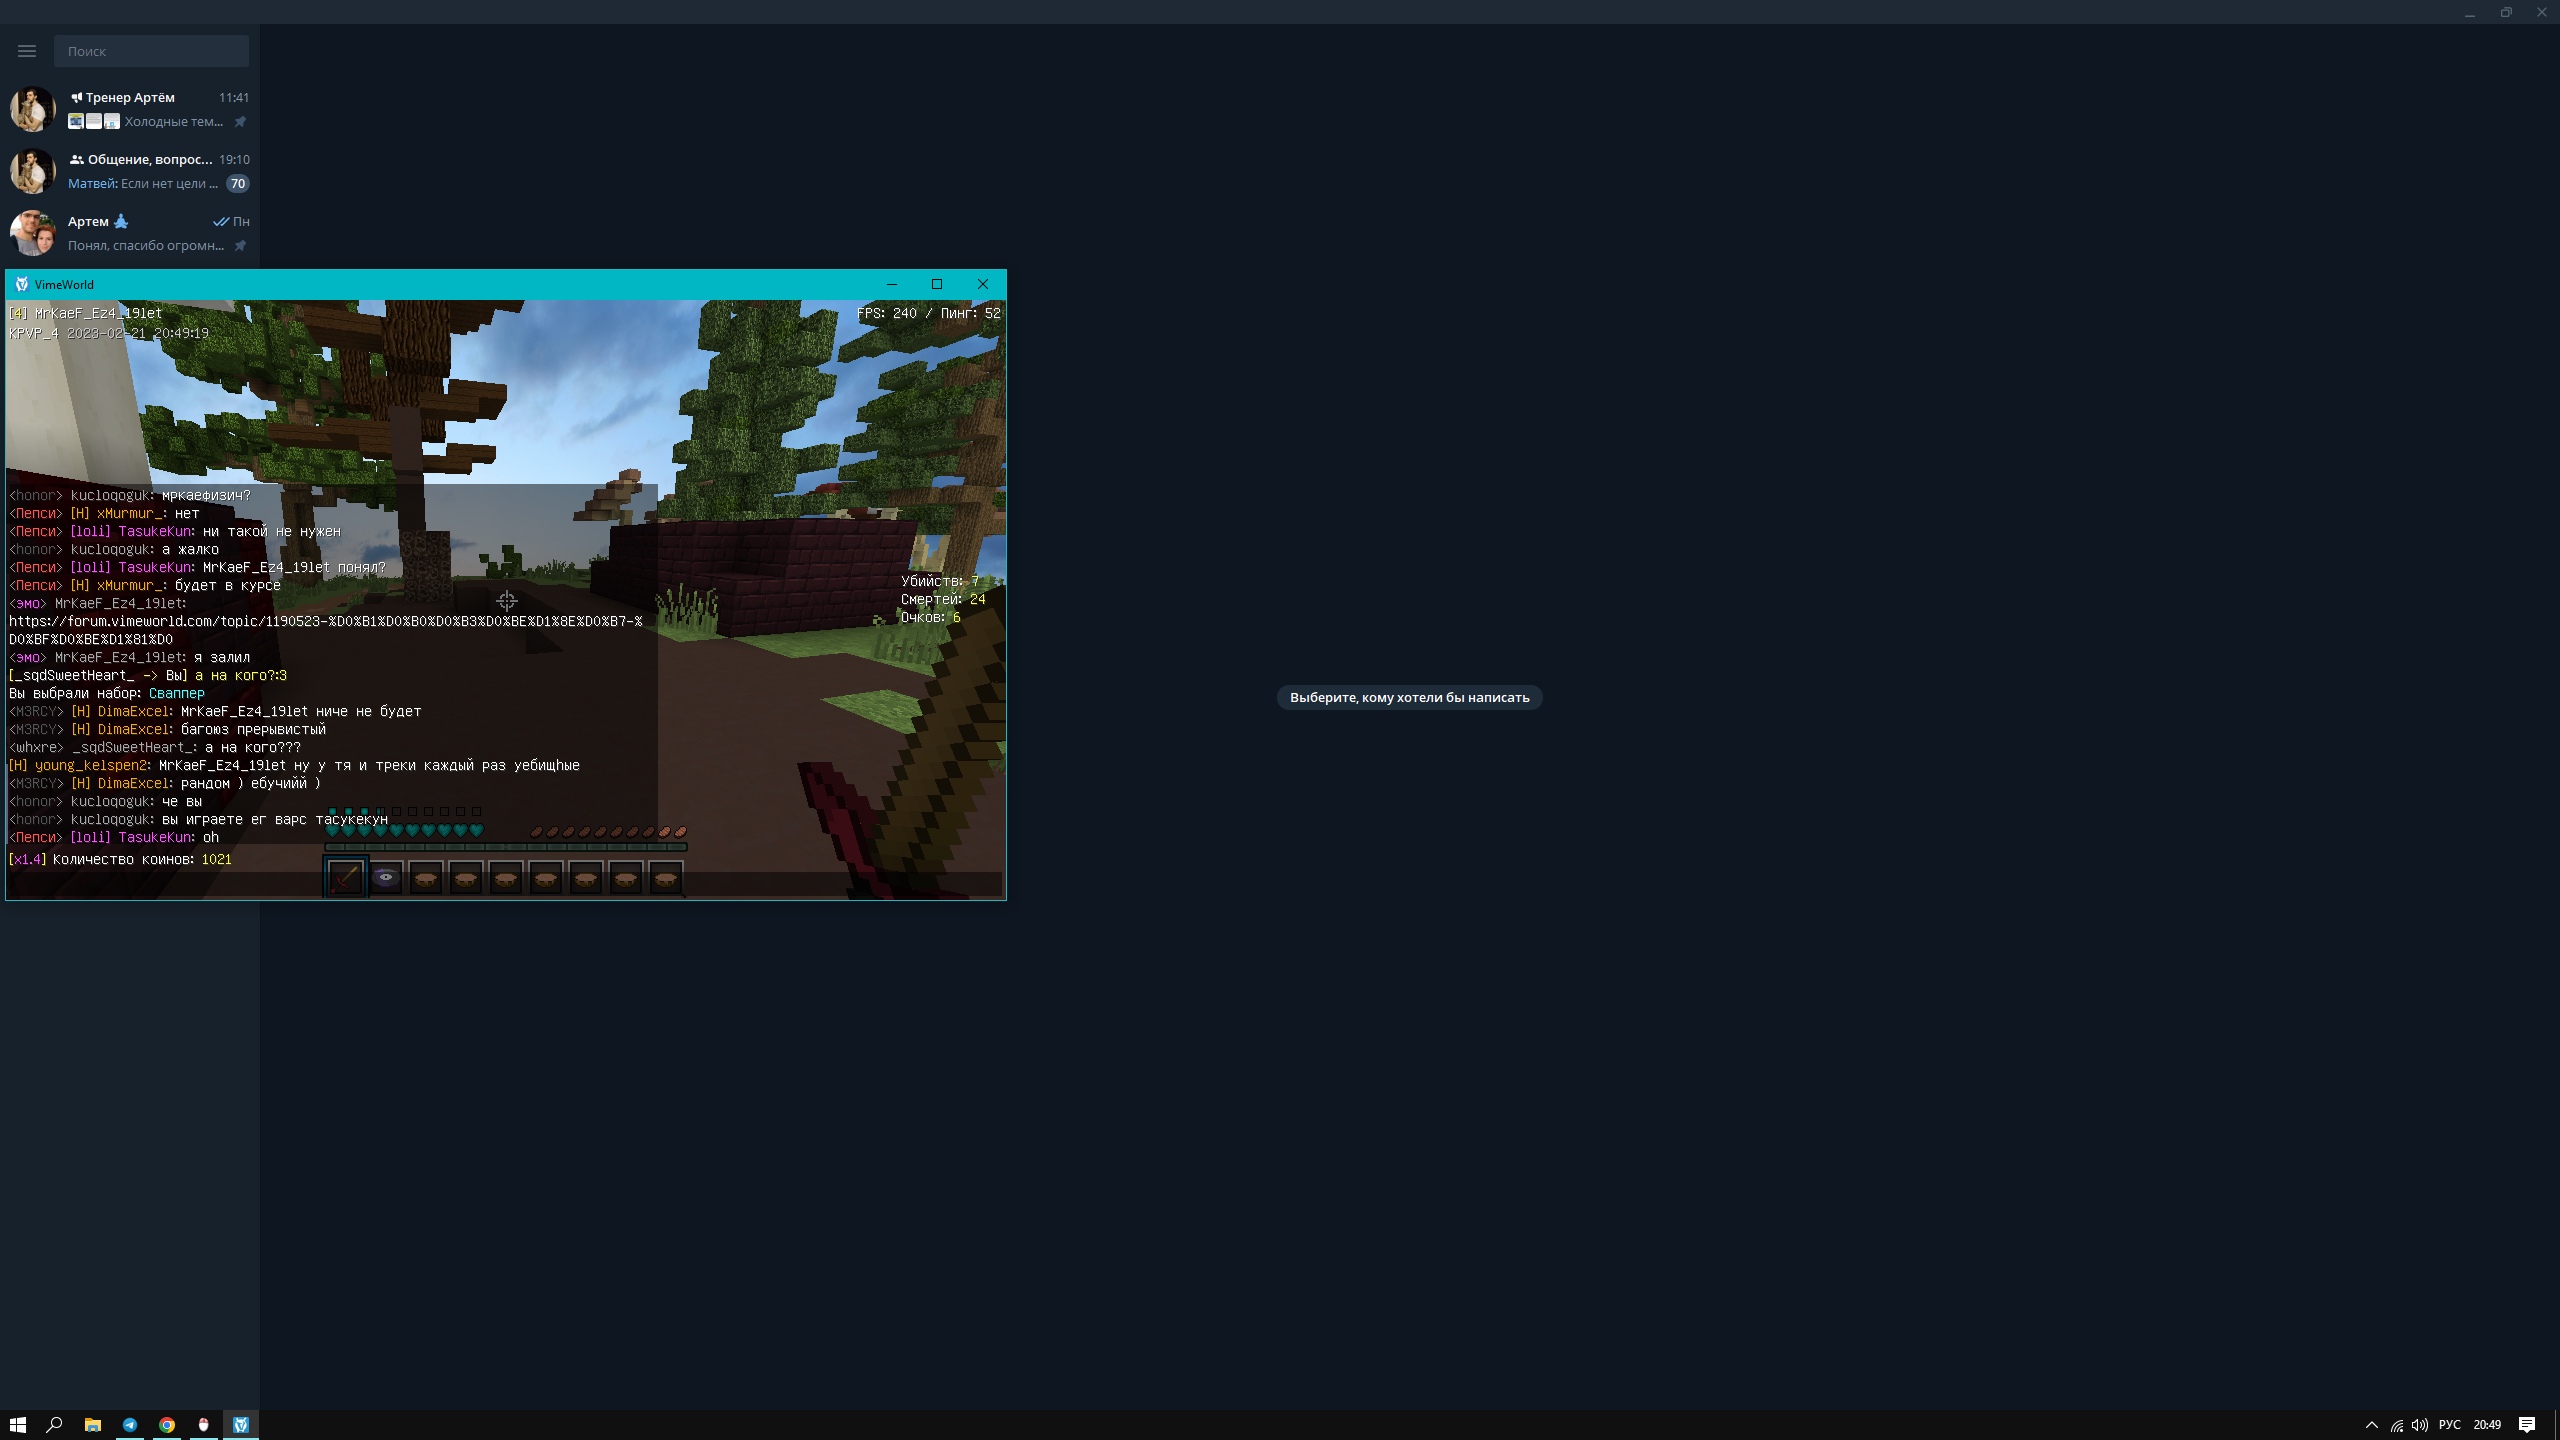This screenshot has width=2560, height=1440.
Task: Click the Поиск search field
Action: [151, 51]
